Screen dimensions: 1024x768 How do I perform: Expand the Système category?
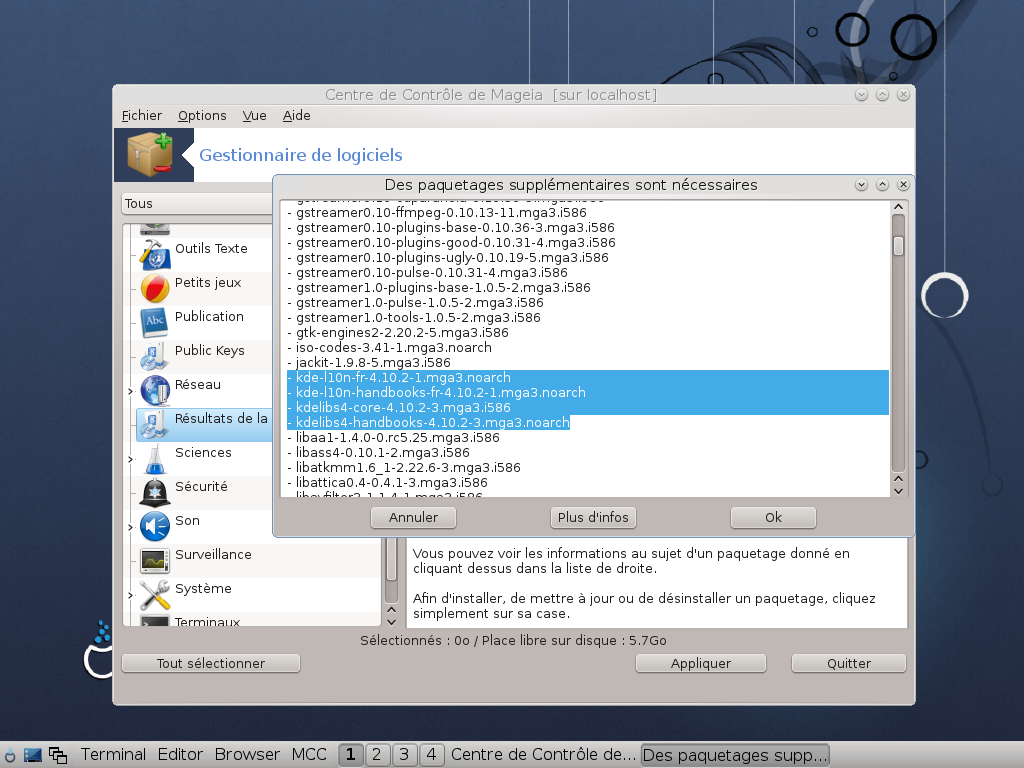[x=131, y=595]
